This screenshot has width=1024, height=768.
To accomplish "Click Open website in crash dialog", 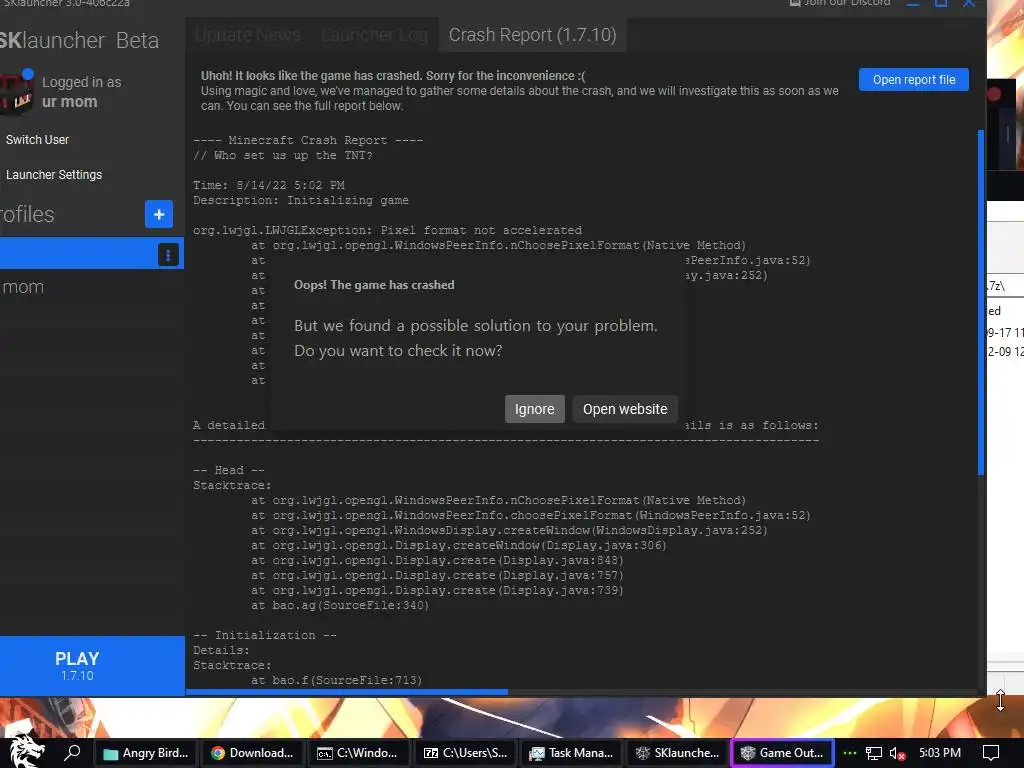I will [x=624, y=409].
